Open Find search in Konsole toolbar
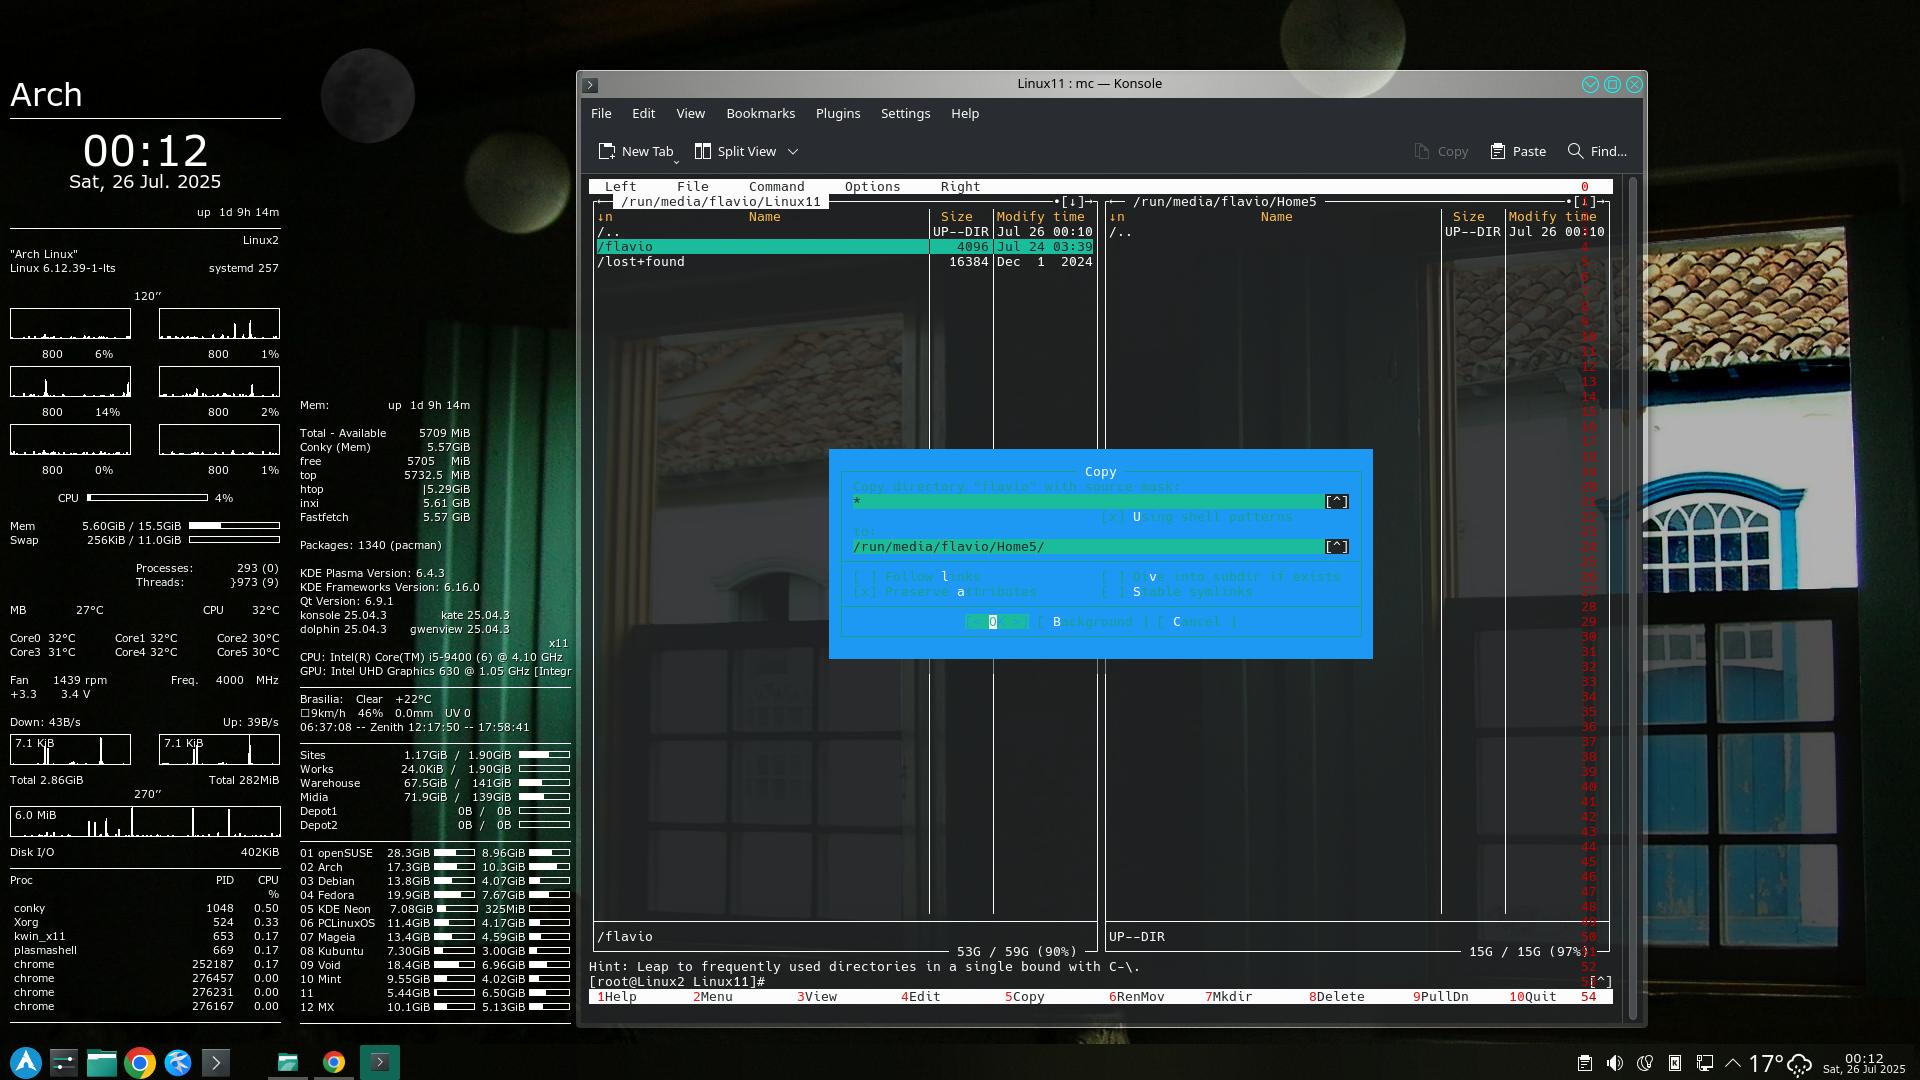Viewport: 1920px width, 1080px height. (x=1597, y=151)
